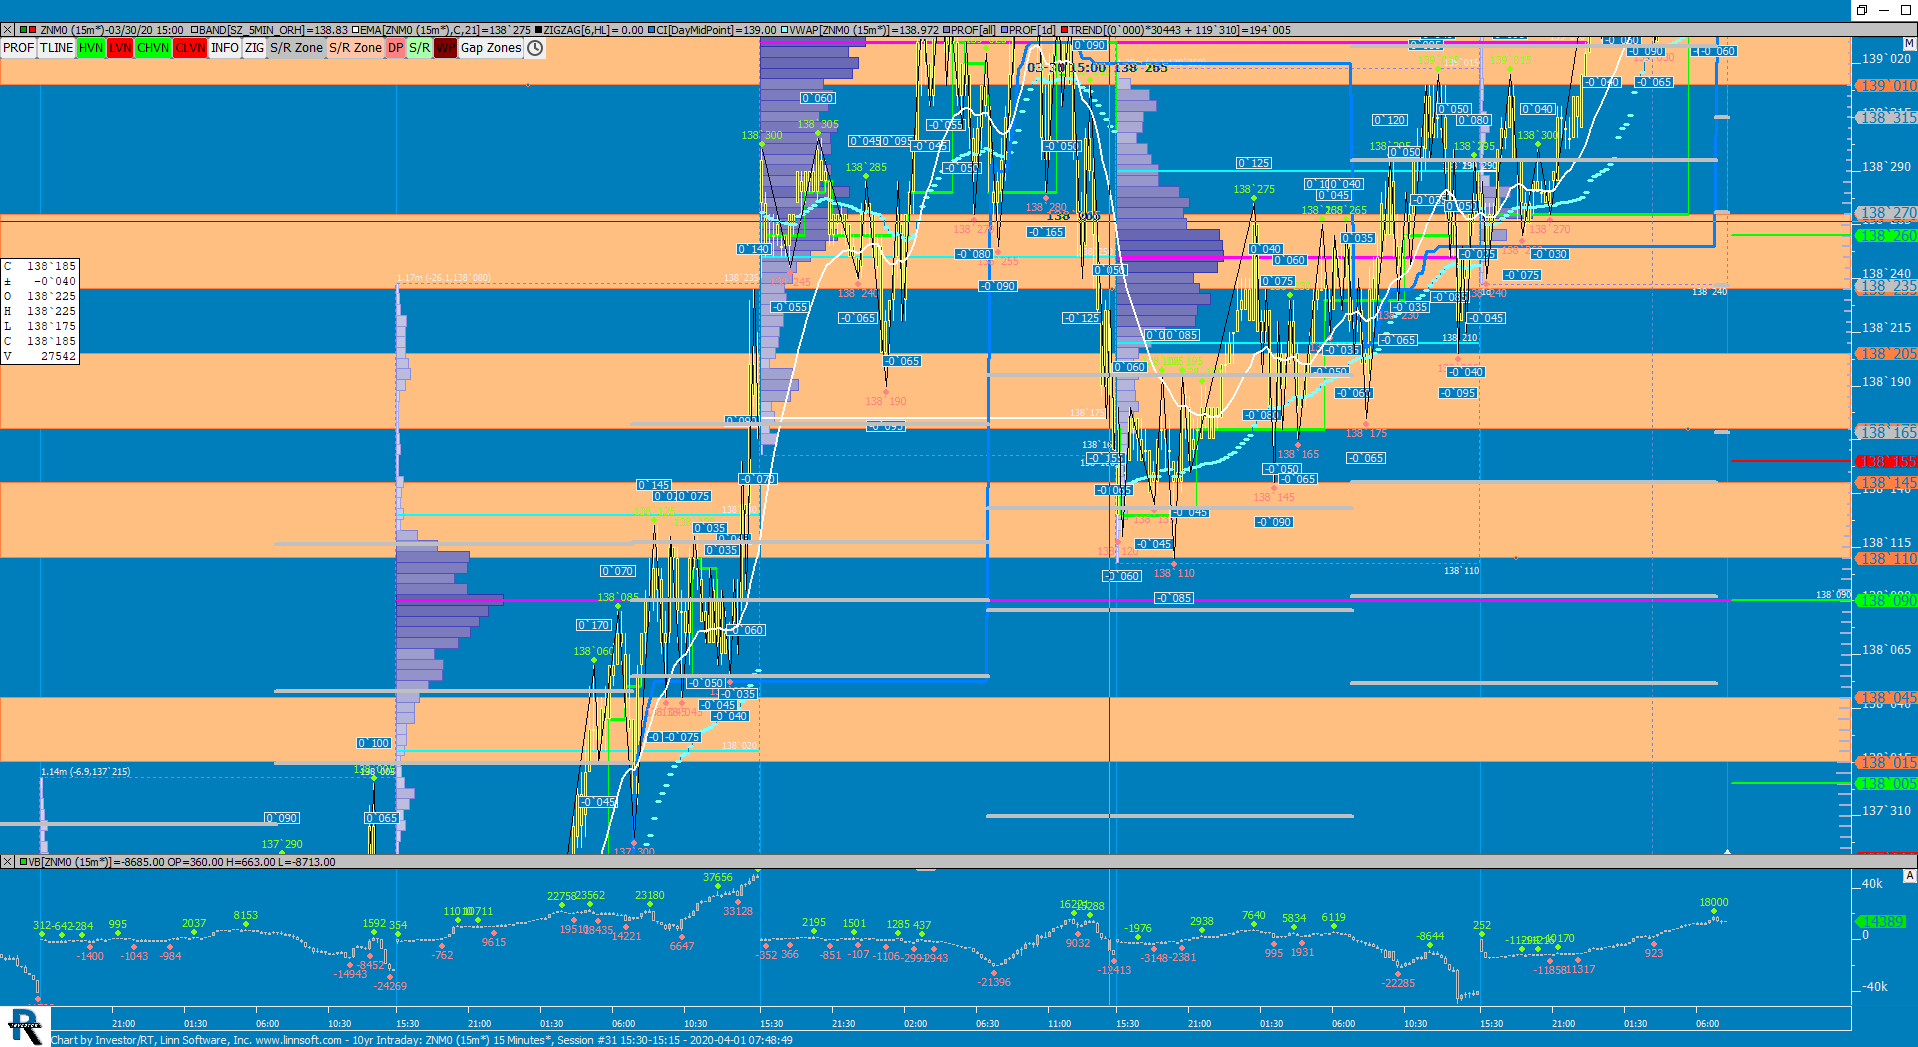Viewport: 1918px width, 1047px height.
Task: Toggle the VB[ZNM0] legend square in lower pane
Action: point(23,862)
